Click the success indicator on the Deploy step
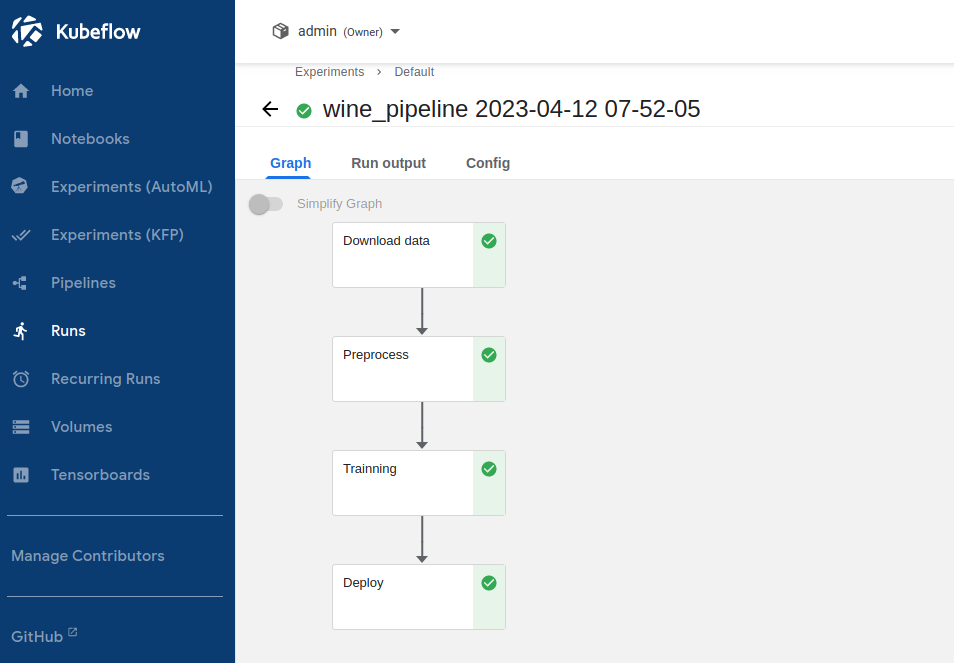Image resolution: width=954 pixels, height=663 pixels. pyautogui.click(x=488, y=582)
